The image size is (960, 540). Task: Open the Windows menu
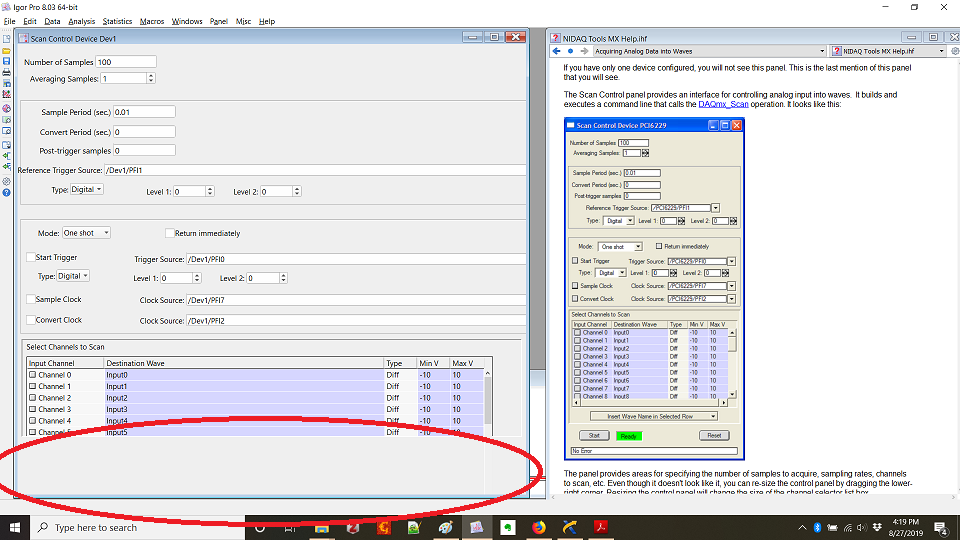pyautogui.click(x=187, y=21)
